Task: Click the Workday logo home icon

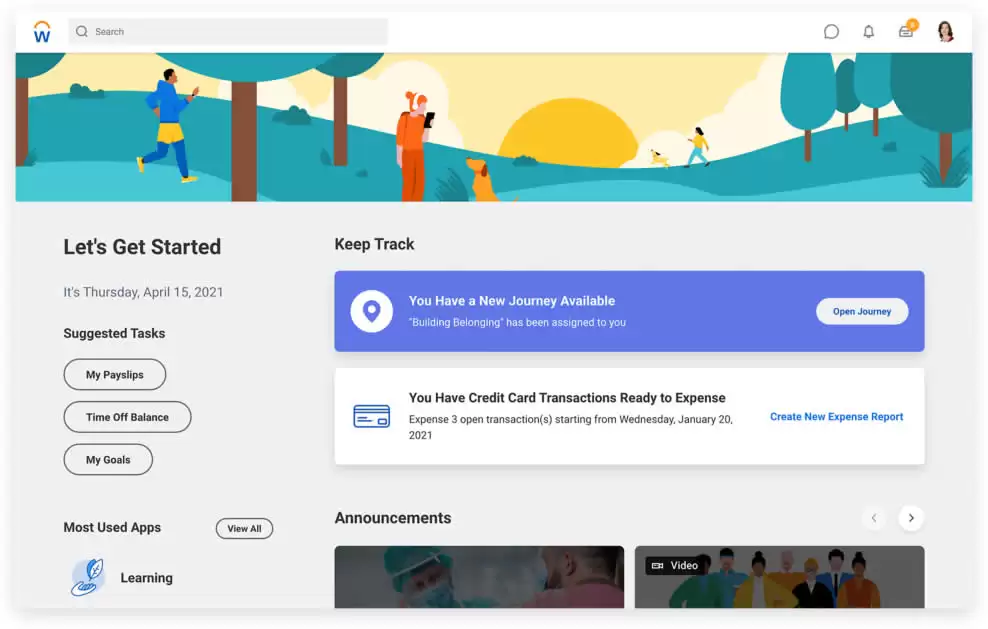Action: pyautogui.click(x=42, y=32)
